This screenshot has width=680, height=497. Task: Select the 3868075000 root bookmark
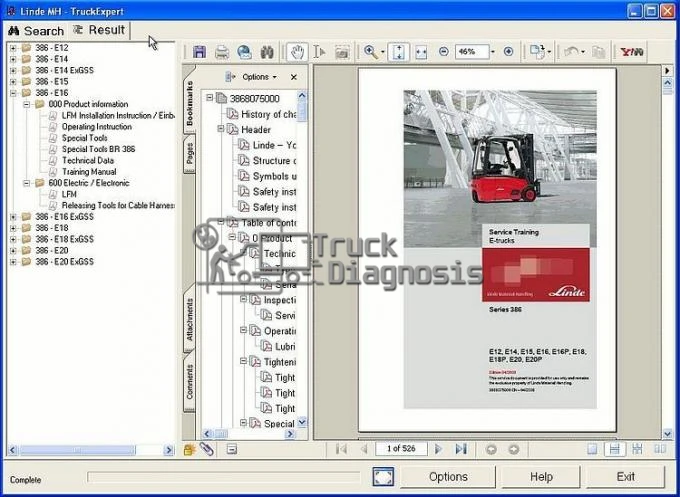255,98
